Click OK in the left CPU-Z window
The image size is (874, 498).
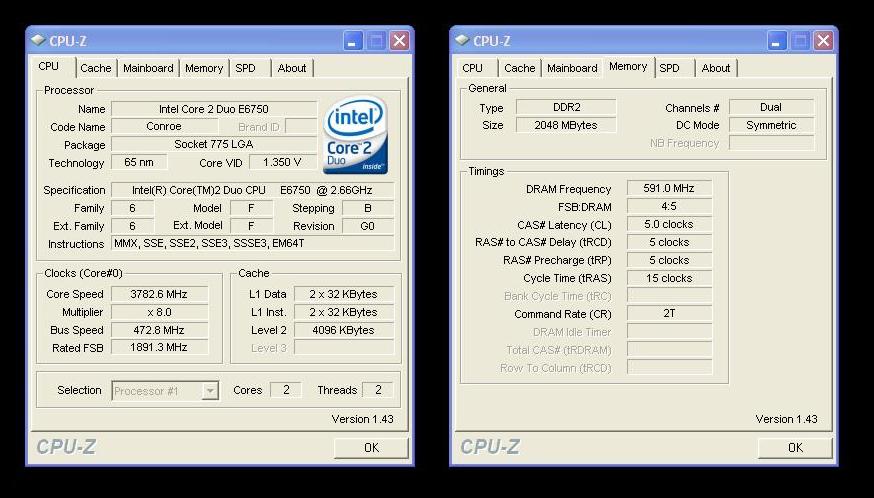pos(371,448)
